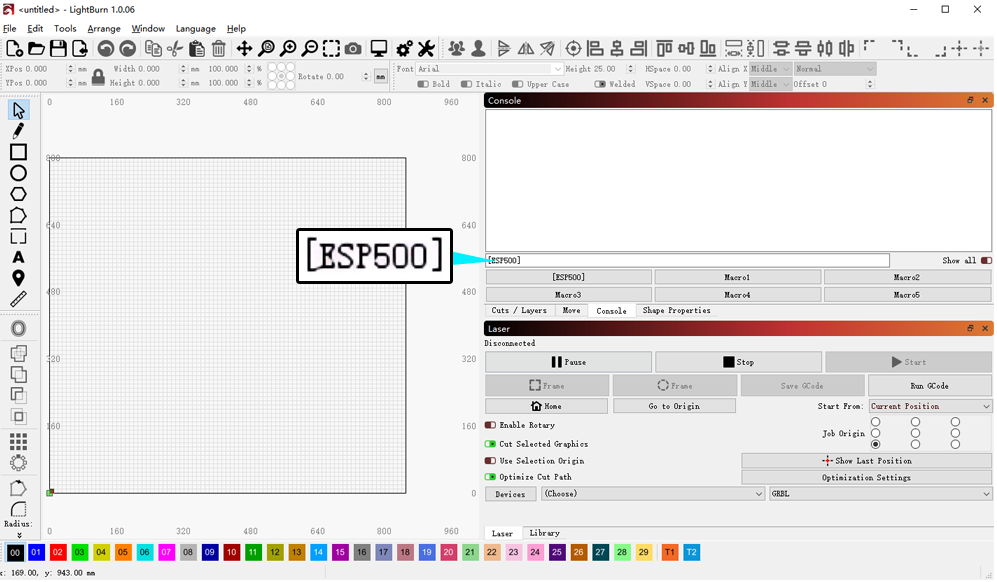Click the Undo arrow icon
The image size is (997, 582).
106,48
